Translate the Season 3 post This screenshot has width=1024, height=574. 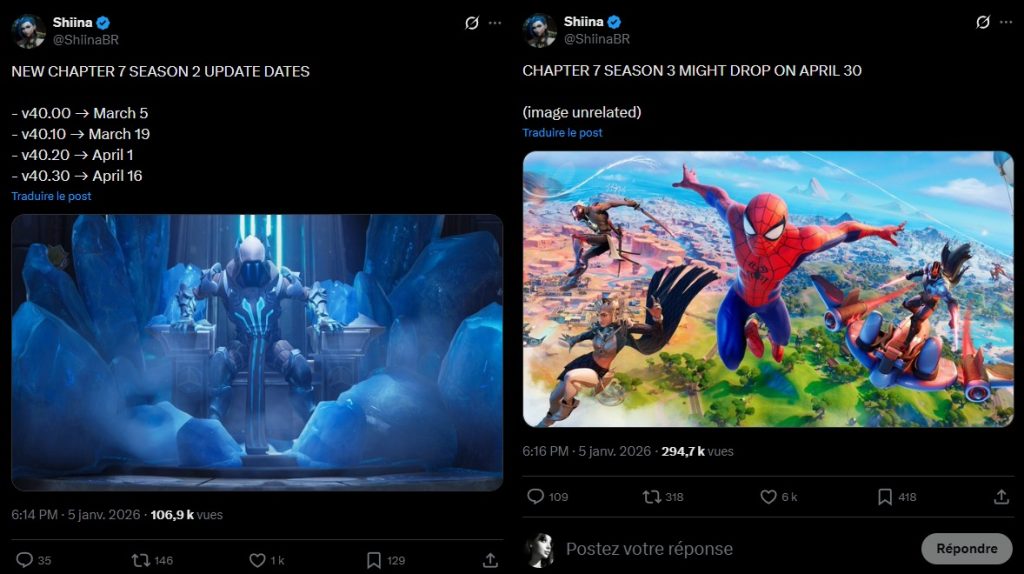point(562,132)
